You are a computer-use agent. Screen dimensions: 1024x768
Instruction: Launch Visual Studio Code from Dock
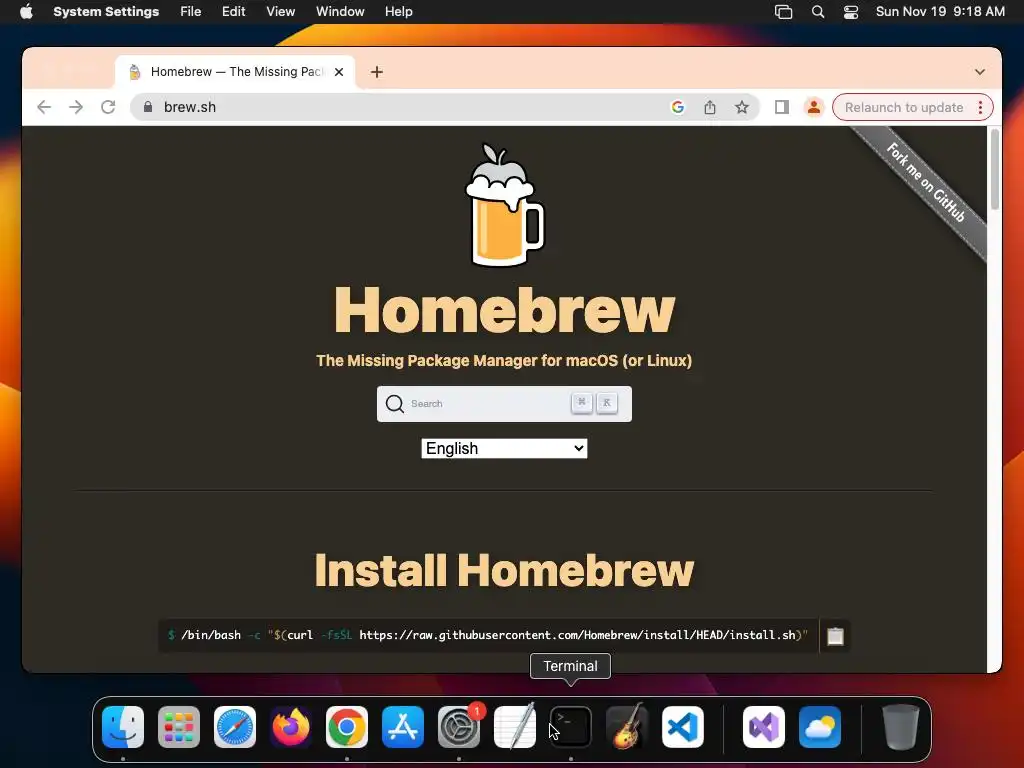[683, 727]
